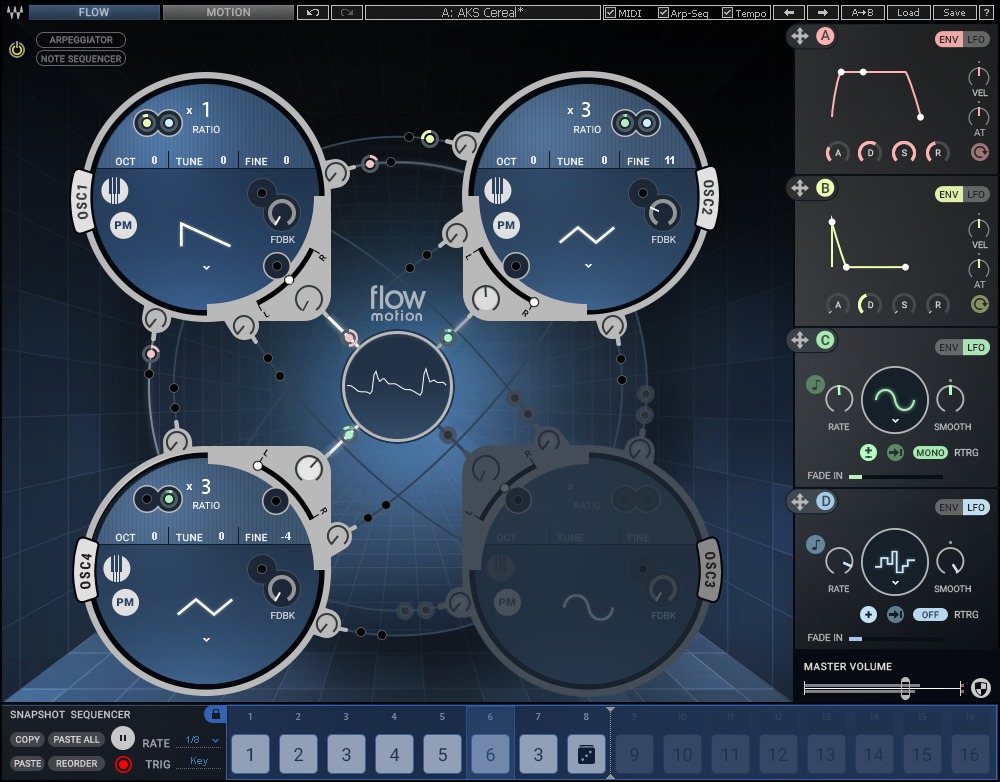Image resolution: width=1000 pixels, height=782 pixels.
Task: Select snapshot slot 6
Action: (x=490, y=755)
